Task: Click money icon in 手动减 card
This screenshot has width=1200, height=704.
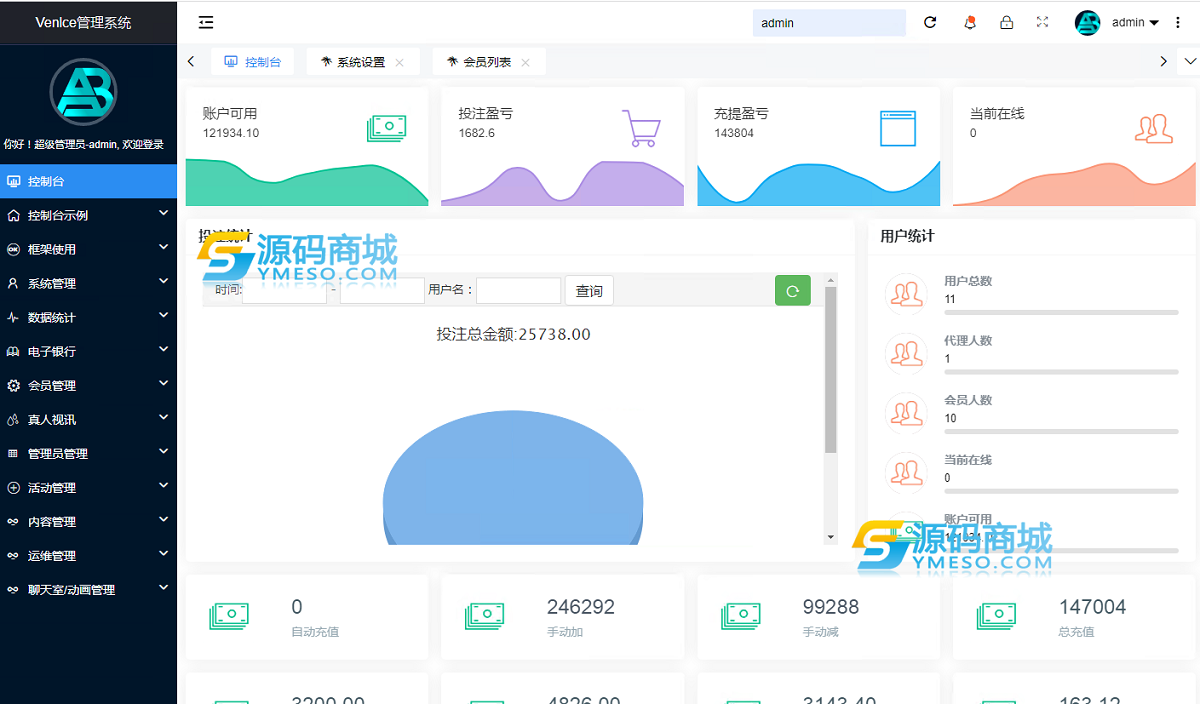Action: point(741,616)
